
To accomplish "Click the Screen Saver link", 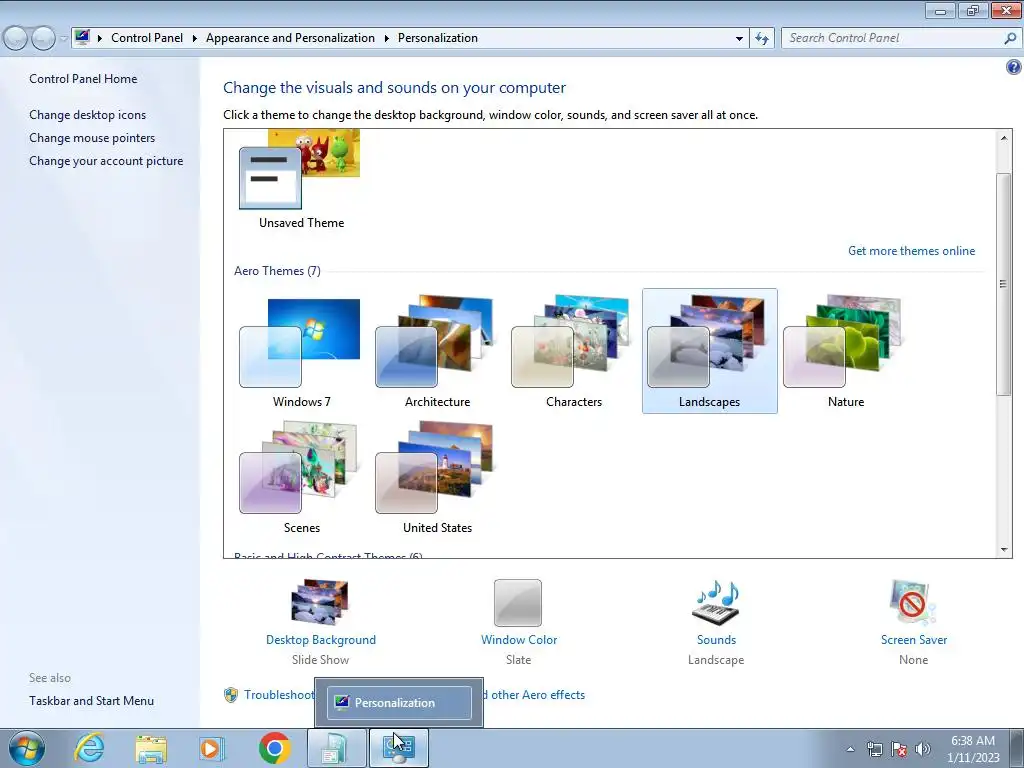I will click(x=914, y=640).
